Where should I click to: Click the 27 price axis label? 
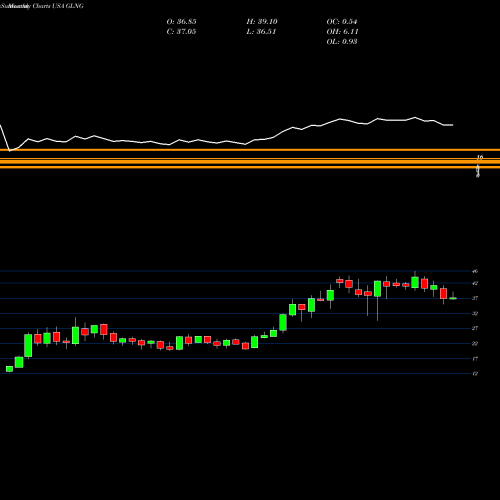[475, 328]
